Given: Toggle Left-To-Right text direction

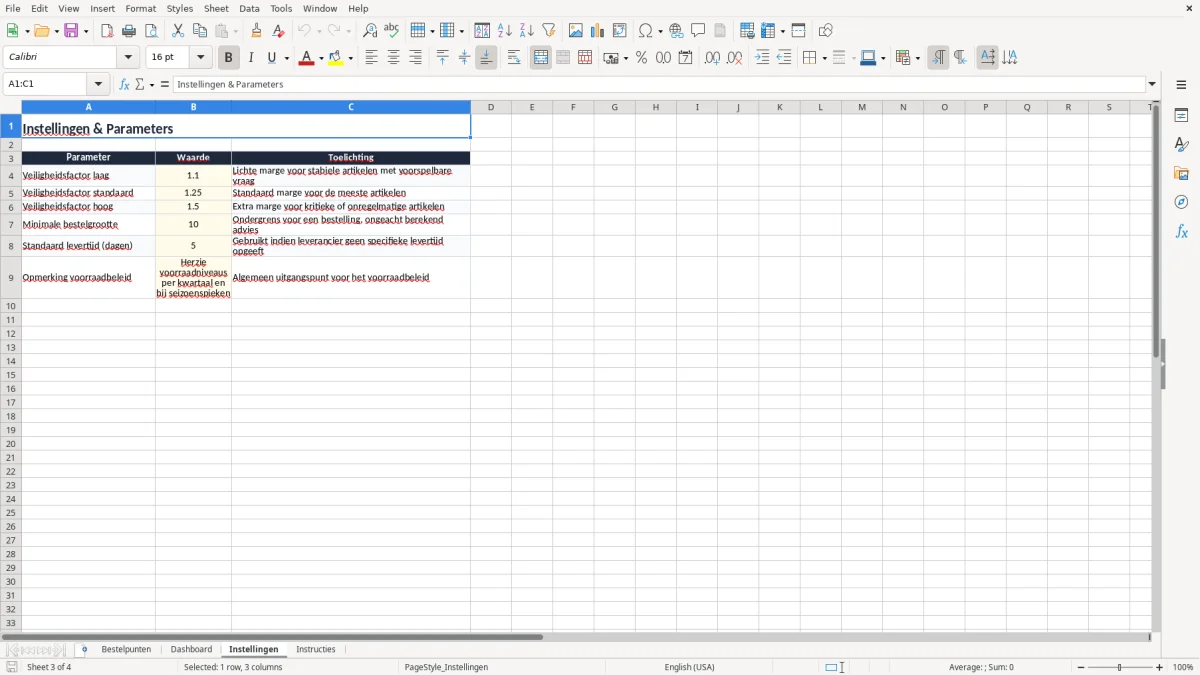Looking at the screenshot, I should [x=938, y=58].
